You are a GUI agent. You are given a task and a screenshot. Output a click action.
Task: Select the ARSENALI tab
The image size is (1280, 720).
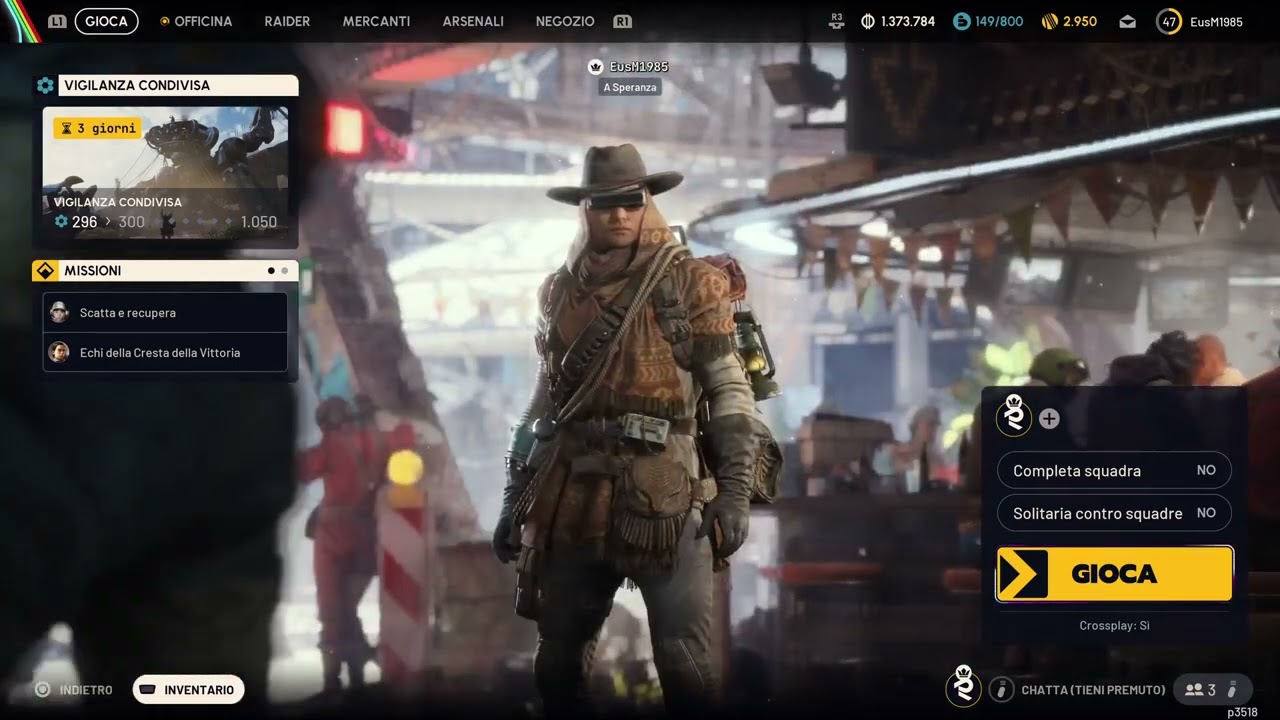(x=473, y=21)
